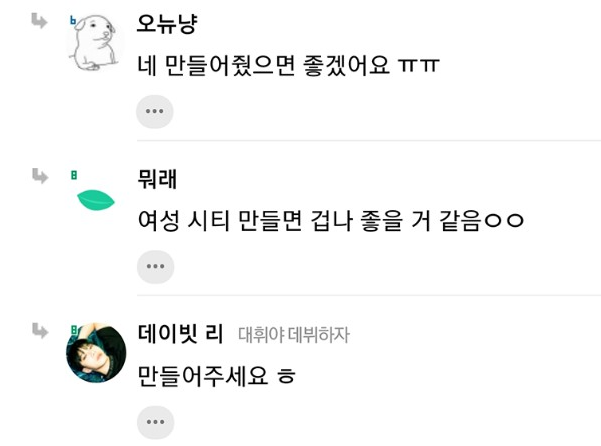Open more options under 데이빗 리's comment
This screenshot has width=601, height=446.
pyautogui.click(x=156, y=422)
